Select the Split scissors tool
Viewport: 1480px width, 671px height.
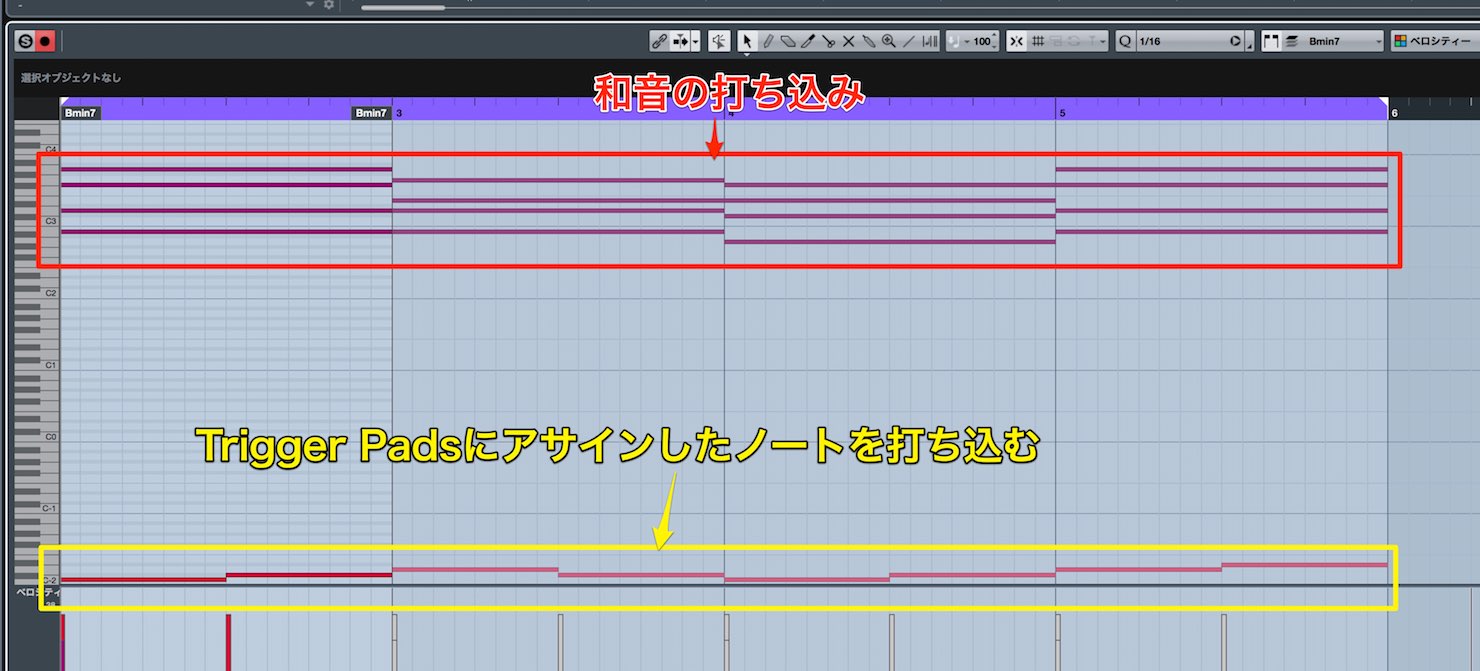[x=828, y=41]
